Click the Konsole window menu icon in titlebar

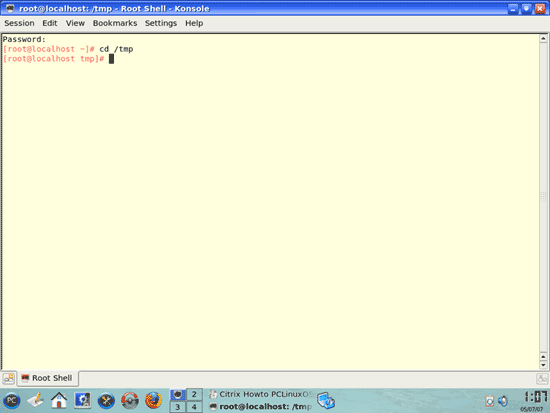tap(10, 8)
